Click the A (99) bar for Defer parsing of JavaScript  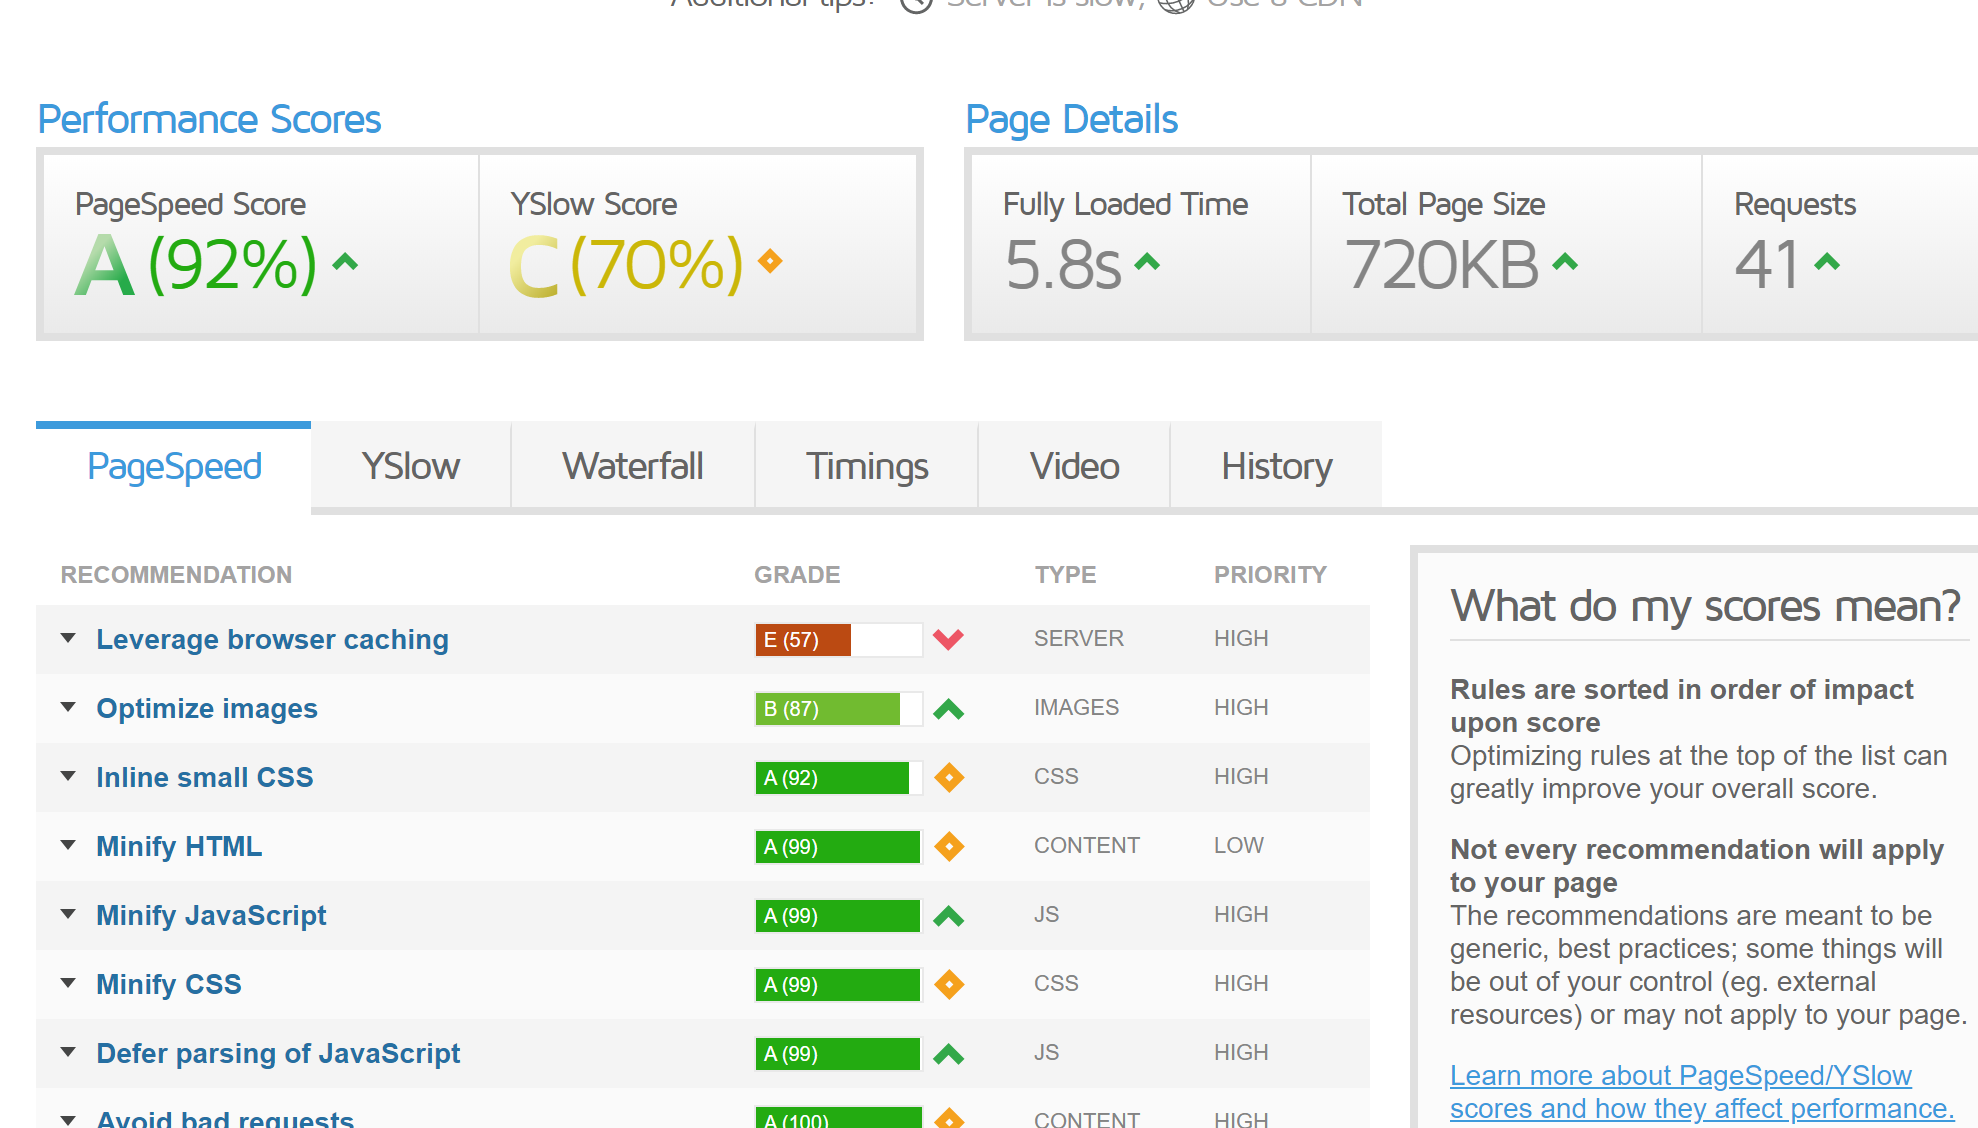pos(838,1054)
